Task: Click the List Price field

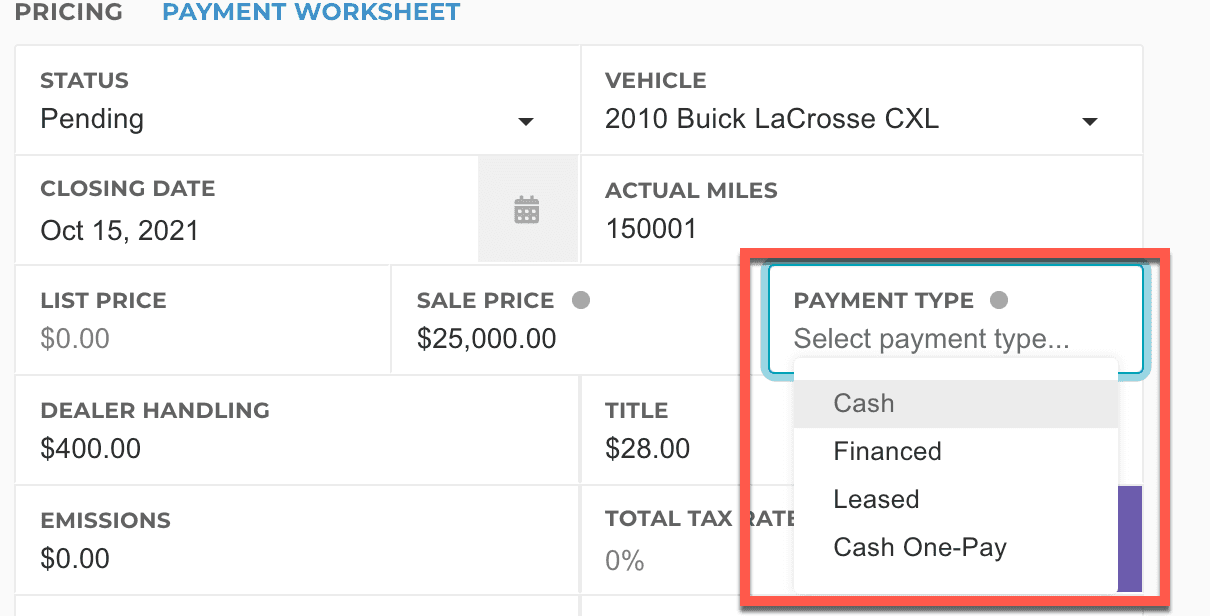Action: point(76,338)
